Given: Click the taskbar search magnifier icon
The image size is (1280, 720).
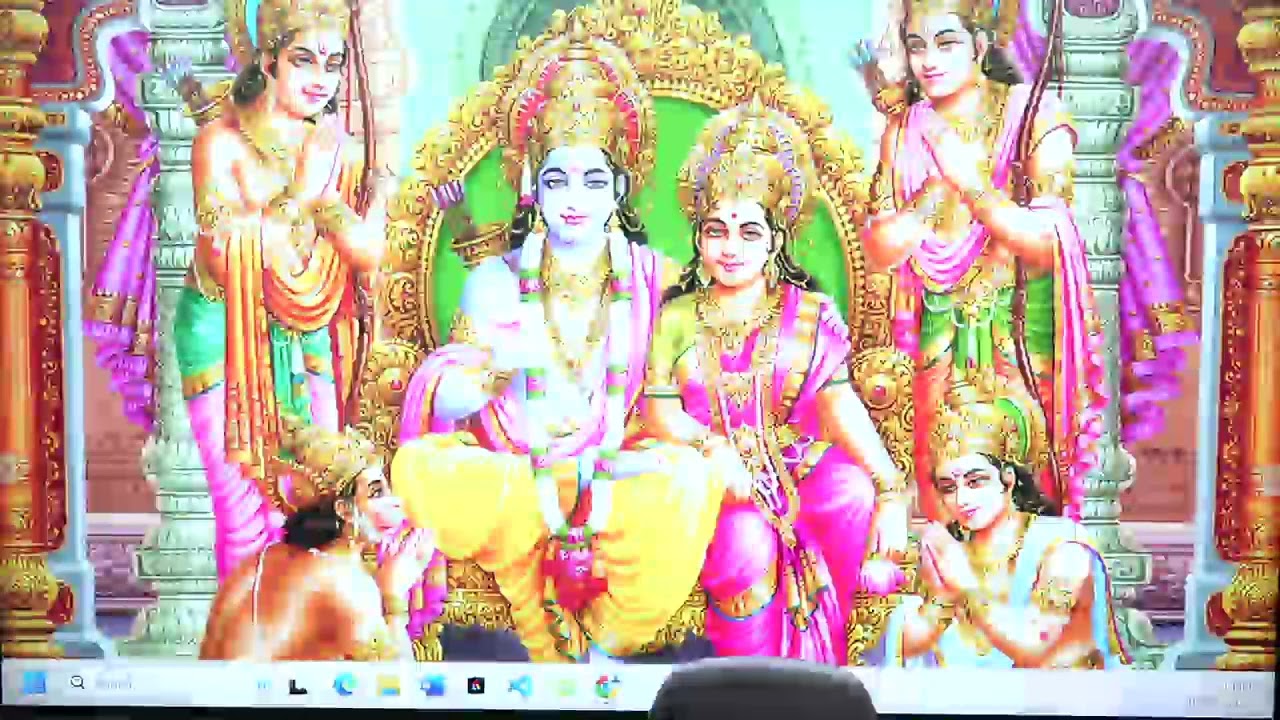Looking at the screenshot, I should [77, 683].
